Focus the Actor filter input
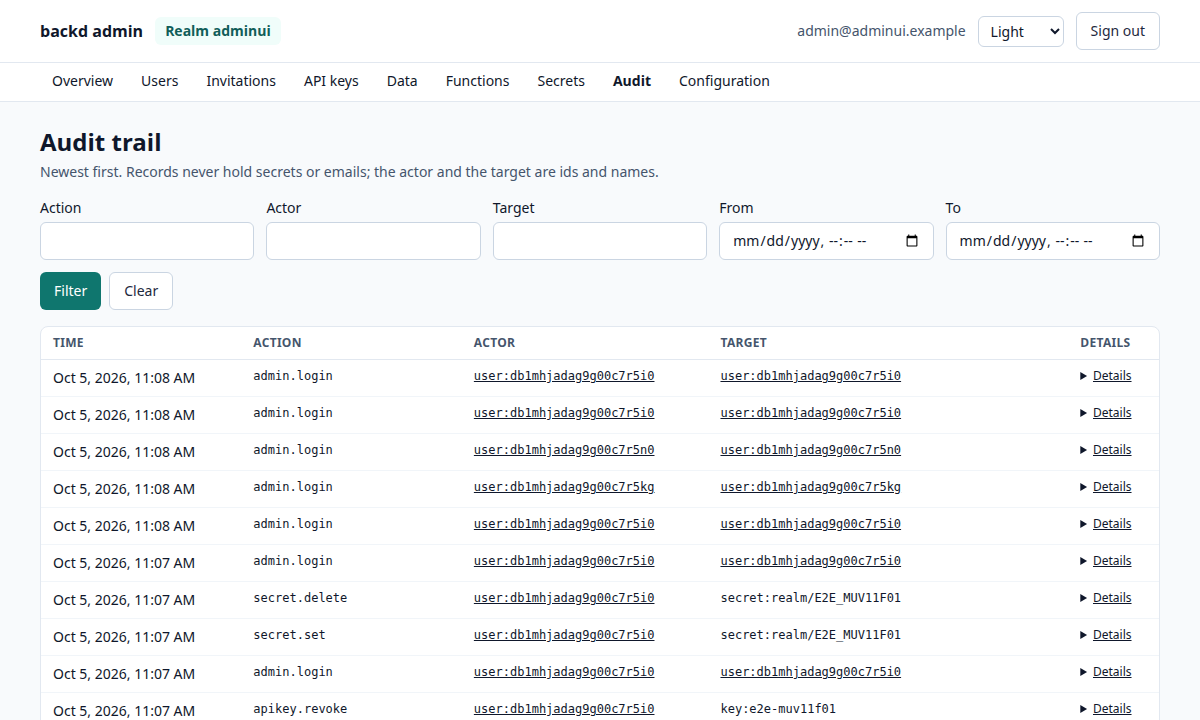Image resolution: width=1200 pixels, height=720 pixels. point(373,241)
